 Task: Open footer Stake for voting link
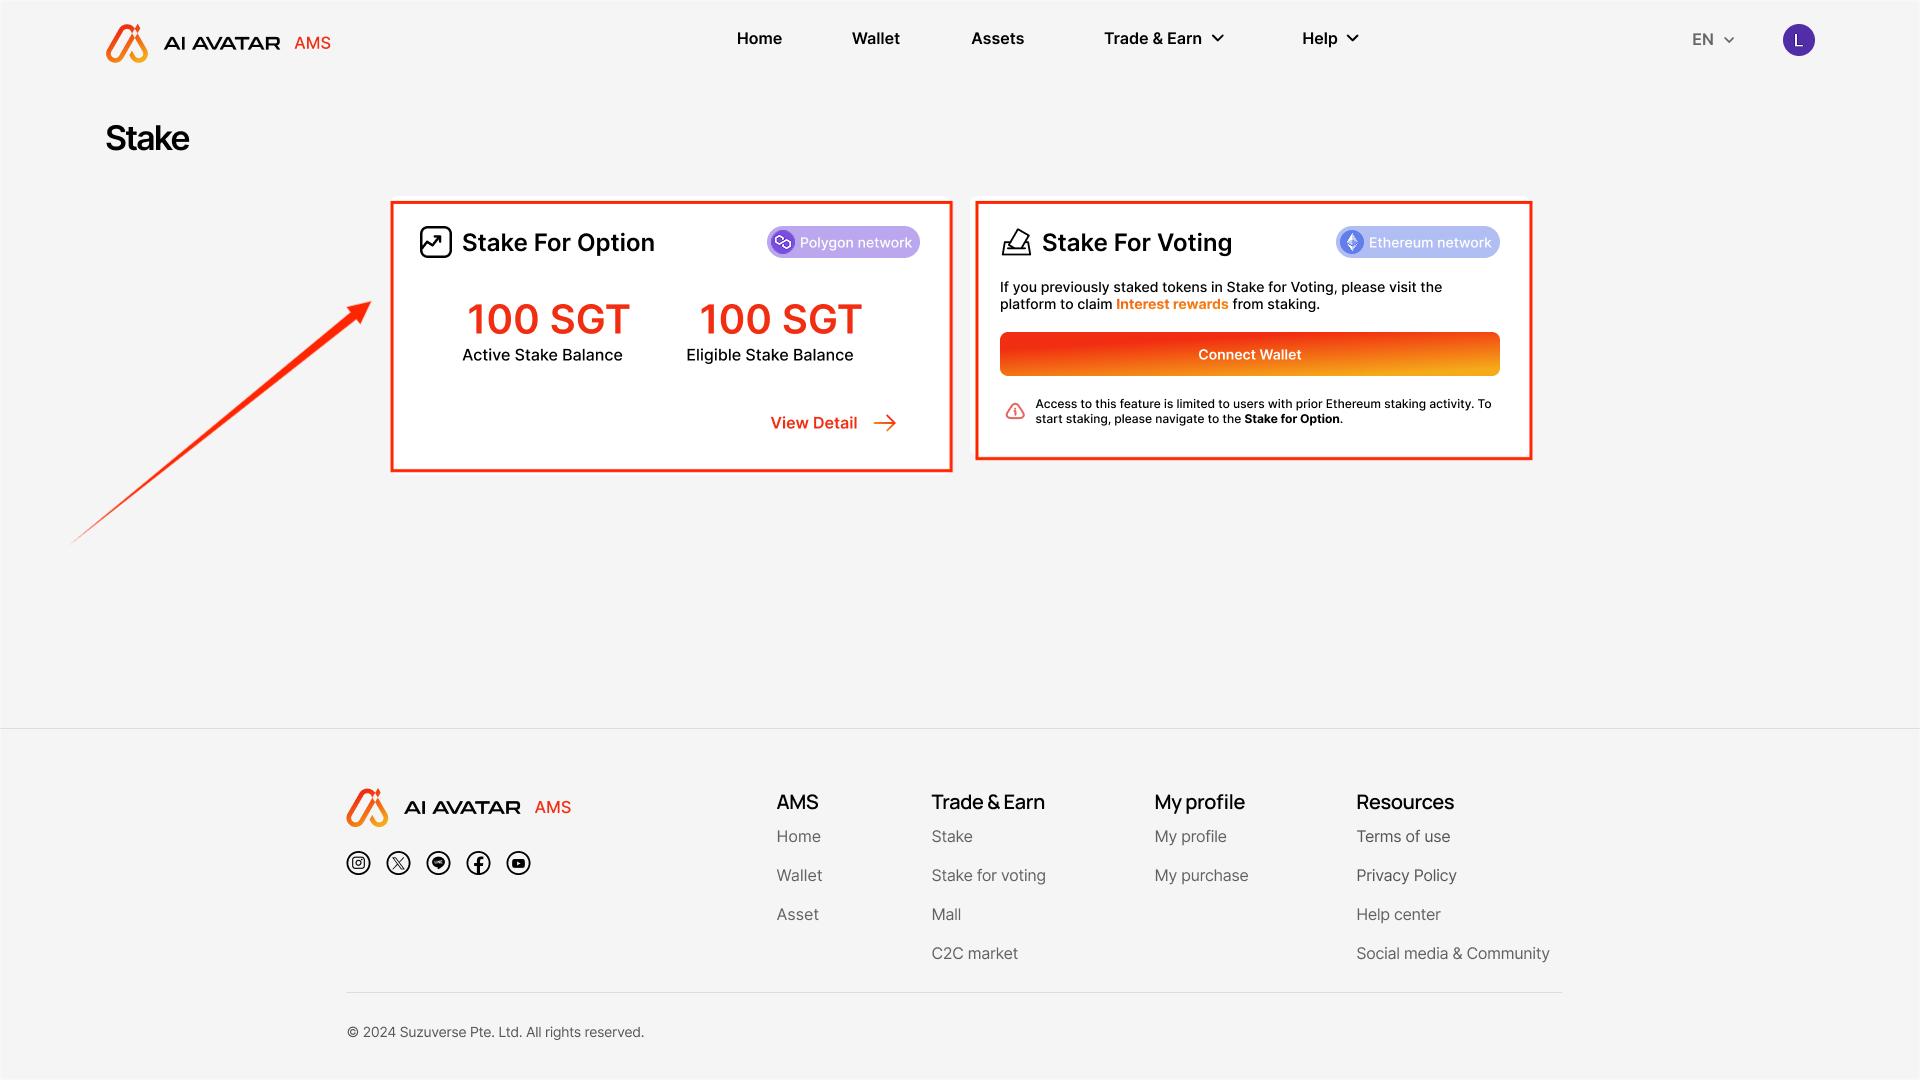pos(988,875)
